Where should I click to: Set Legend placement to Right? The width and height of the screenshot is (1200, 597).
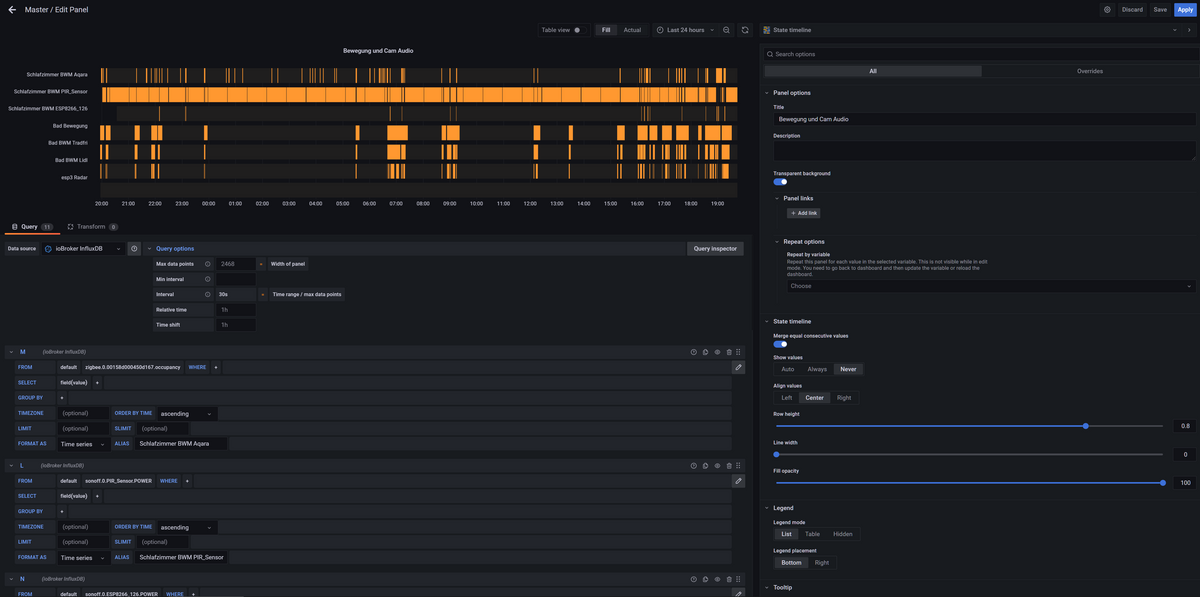click(x=822, y=563)
